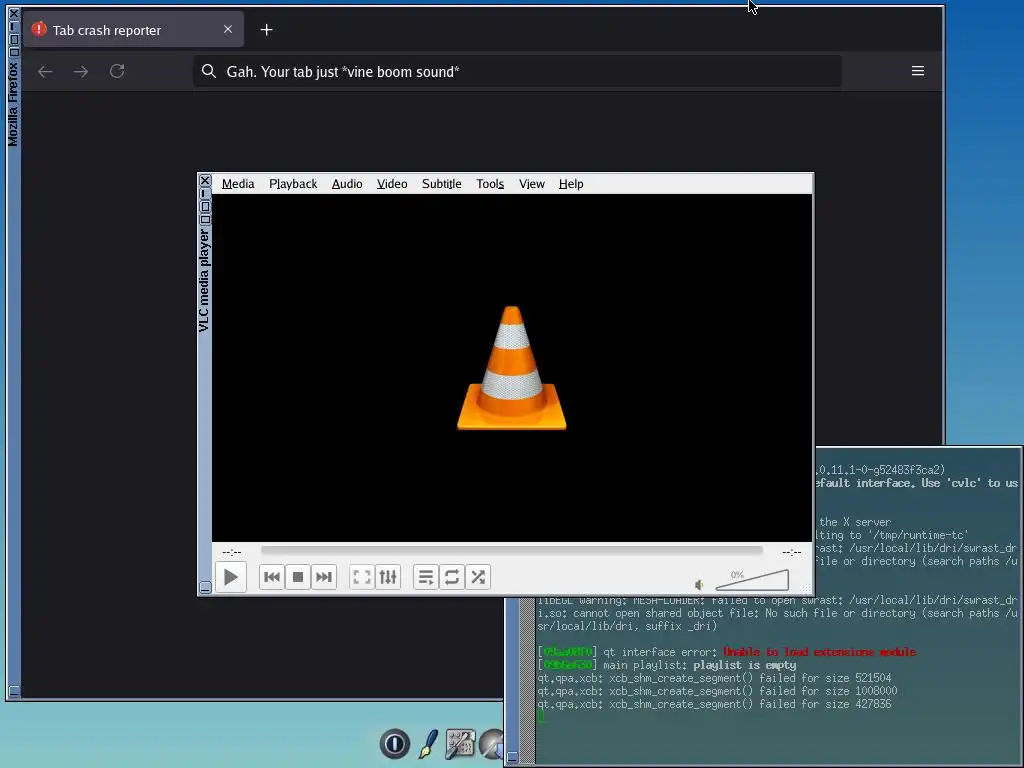Open the control panel icon in dock

(460, 744)
